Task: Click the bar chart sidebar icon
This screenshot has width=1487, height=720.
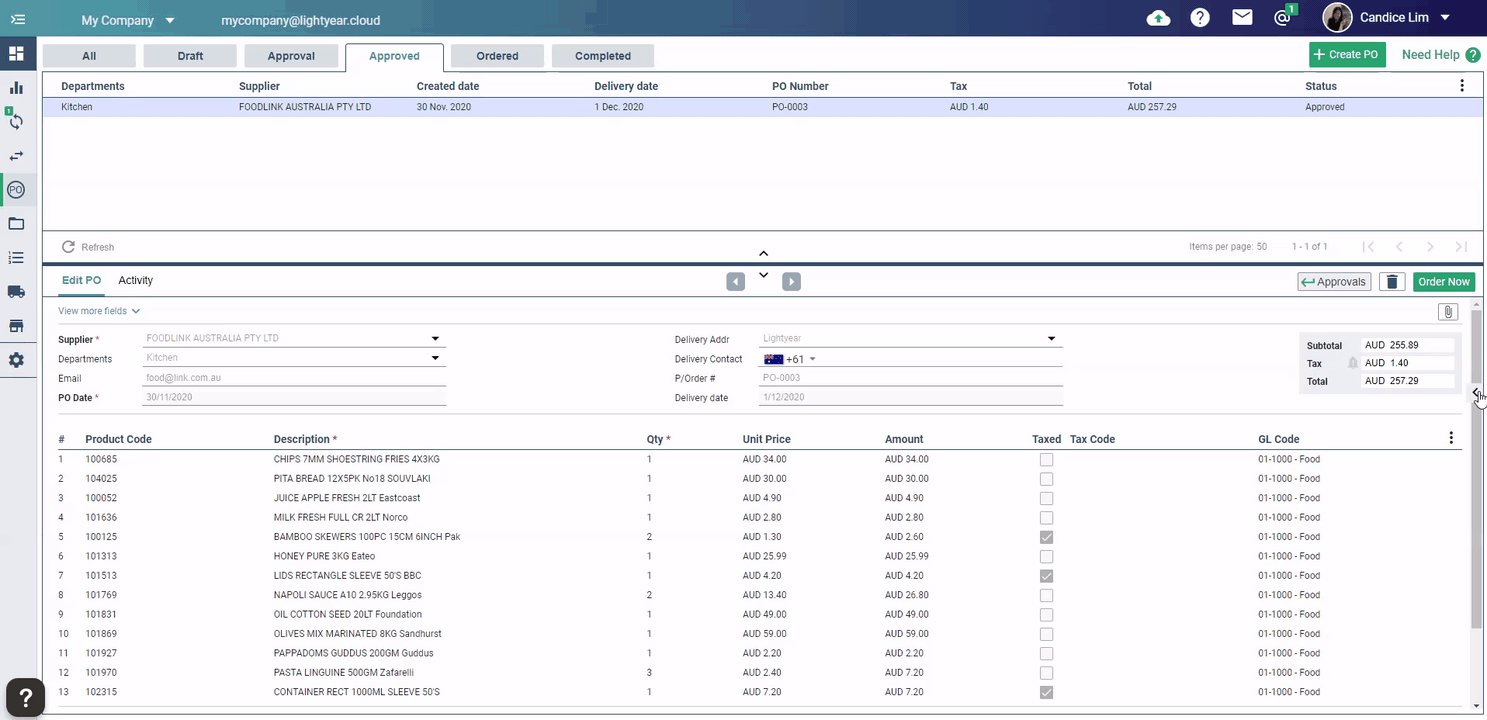Action: (x=16, y=88)
